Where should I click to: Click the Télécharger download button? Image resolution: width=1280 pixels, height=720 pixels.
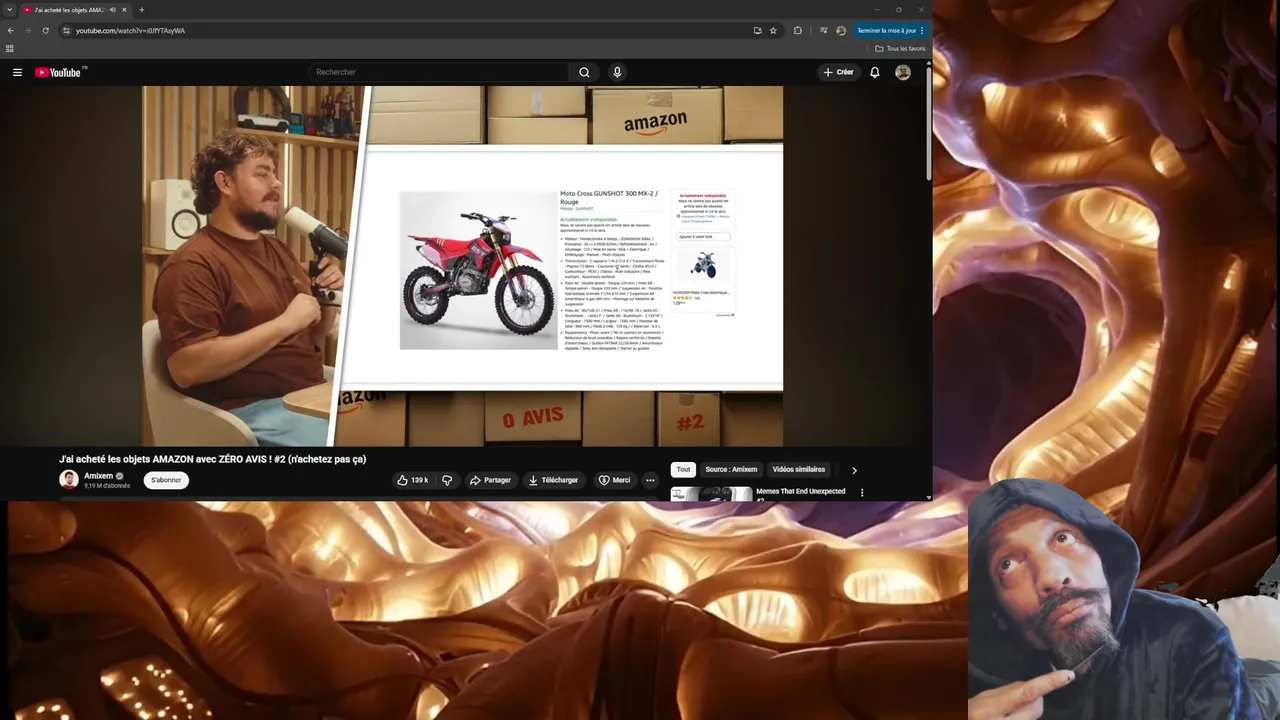click(553, 480)
